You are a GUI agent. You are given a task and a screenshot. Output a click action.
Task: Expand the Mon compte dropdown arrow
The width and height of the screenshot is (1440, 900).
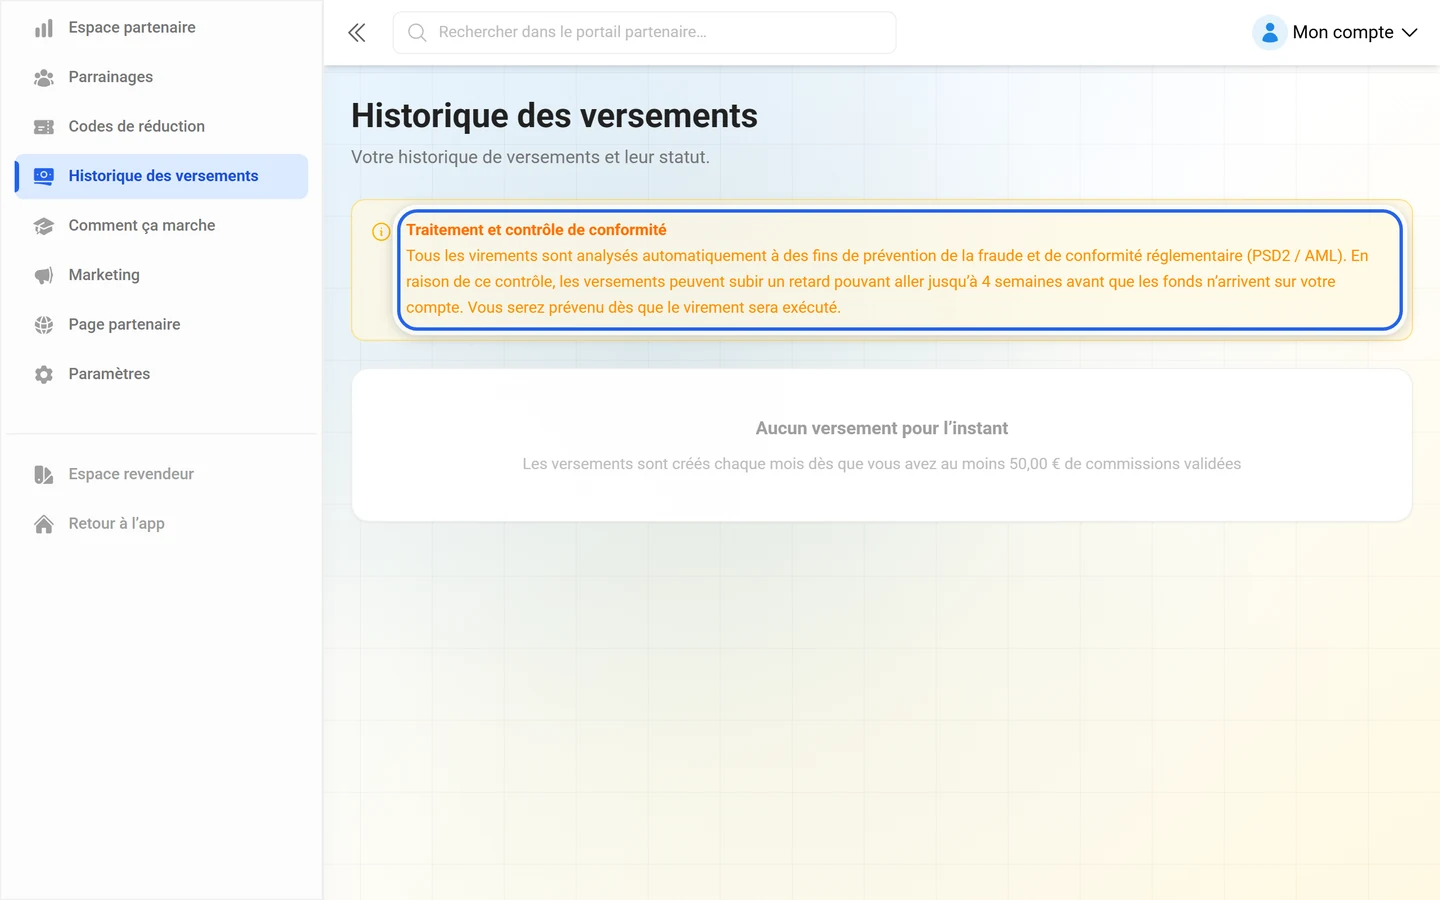pyautogui.click(x=1410, y=33)
